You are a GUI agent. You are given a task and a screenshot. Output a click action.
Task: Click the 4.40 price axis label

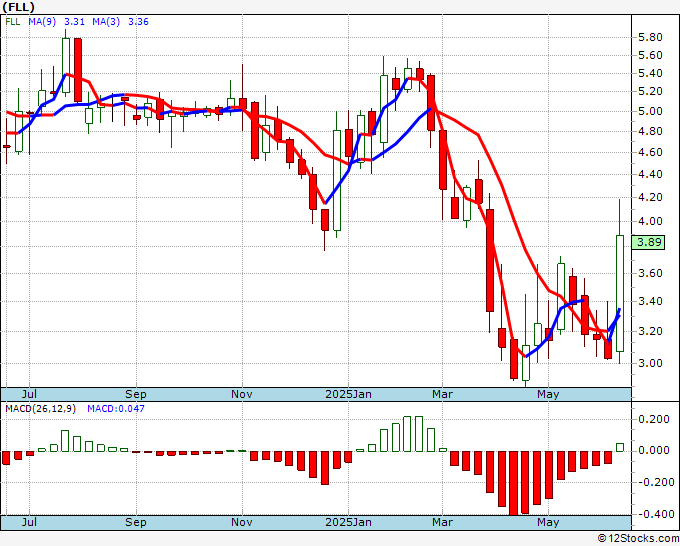(x=651, y=174)
